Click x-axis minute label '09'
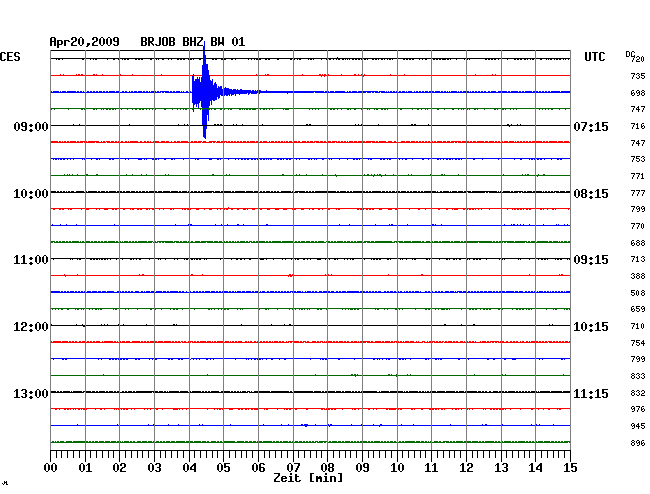Screen dimensions: 650x494 pos(362,467)
